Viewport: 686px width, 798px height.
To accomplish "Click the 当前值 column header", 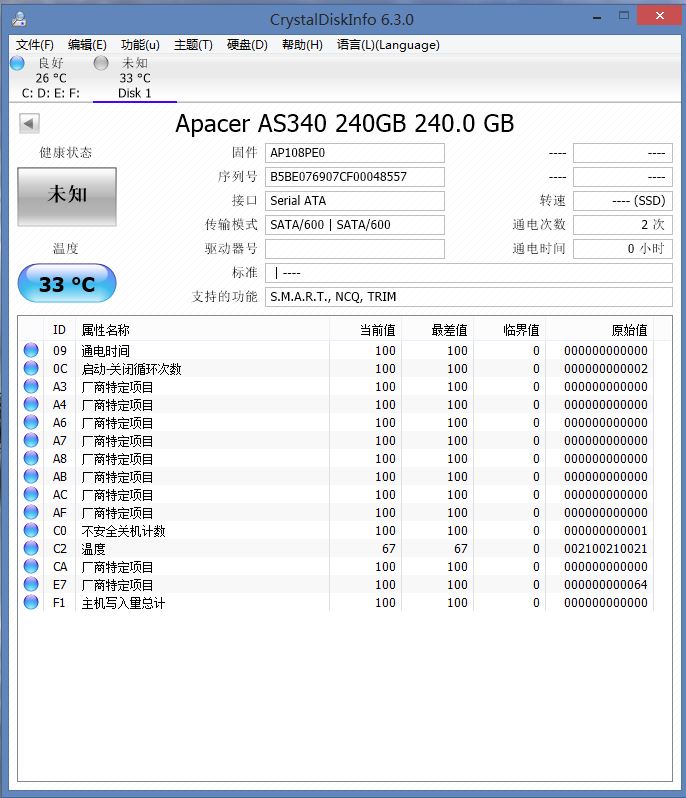I will (365, 330).
